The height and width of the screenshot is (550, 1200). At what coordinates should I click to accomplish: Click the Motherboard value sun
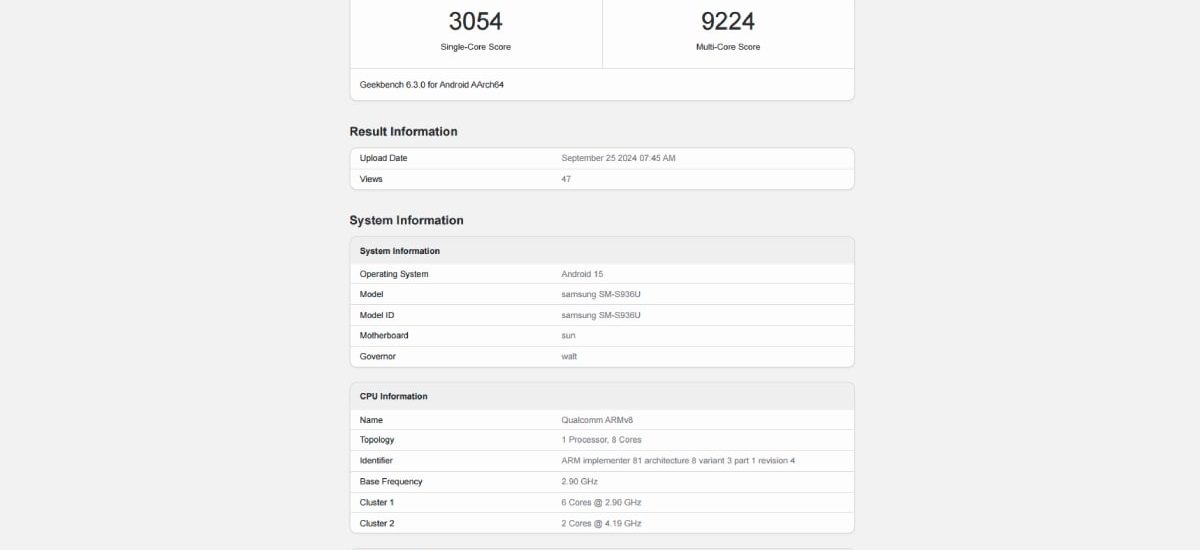[568, 335]
